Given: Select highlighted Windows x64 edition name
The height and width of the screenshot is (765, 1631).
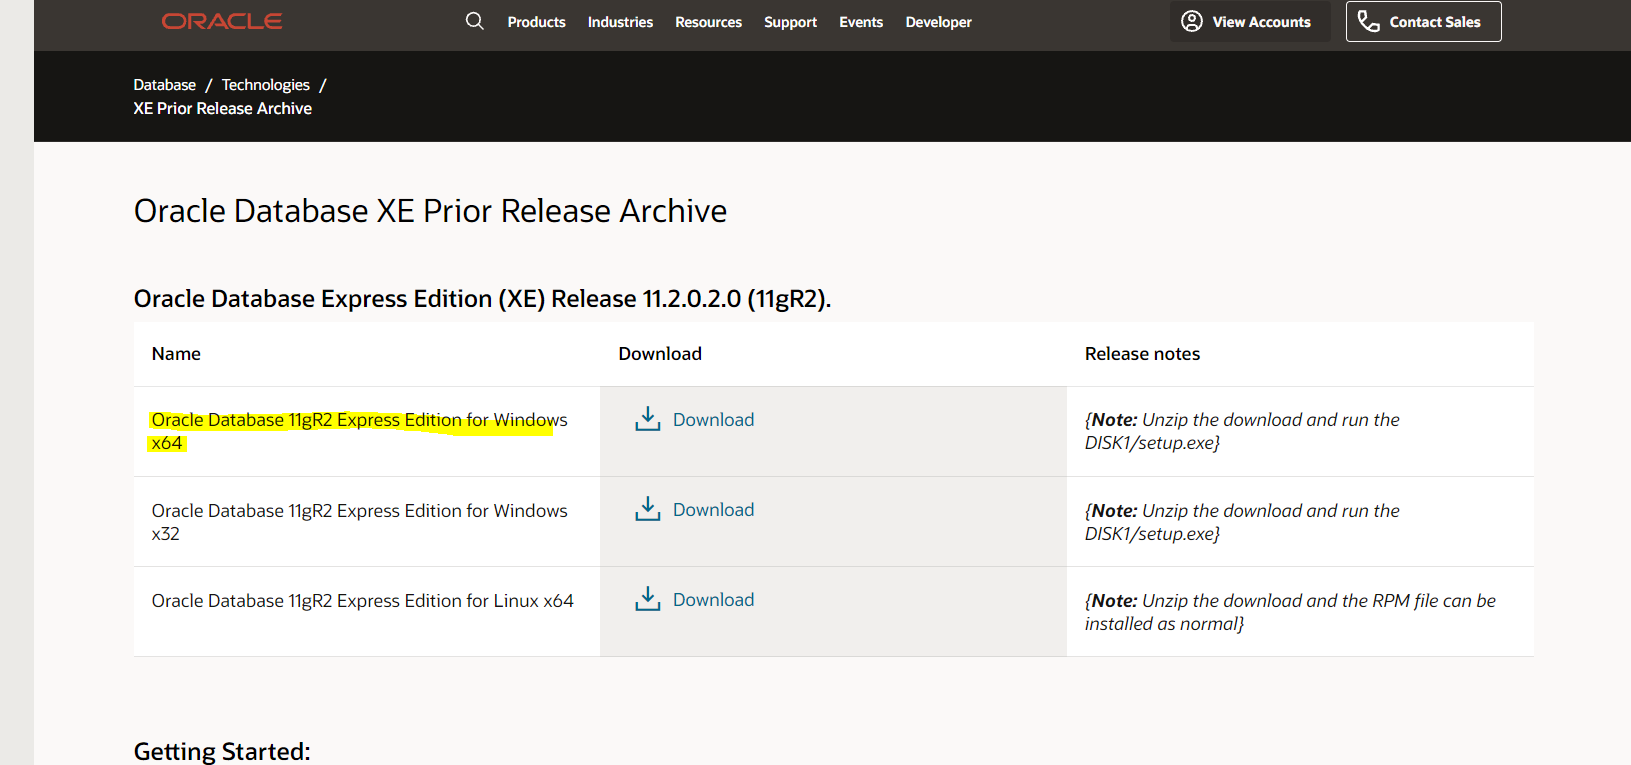Looking at the screenshot, I should pyautogui.click(x=359, y=431).
